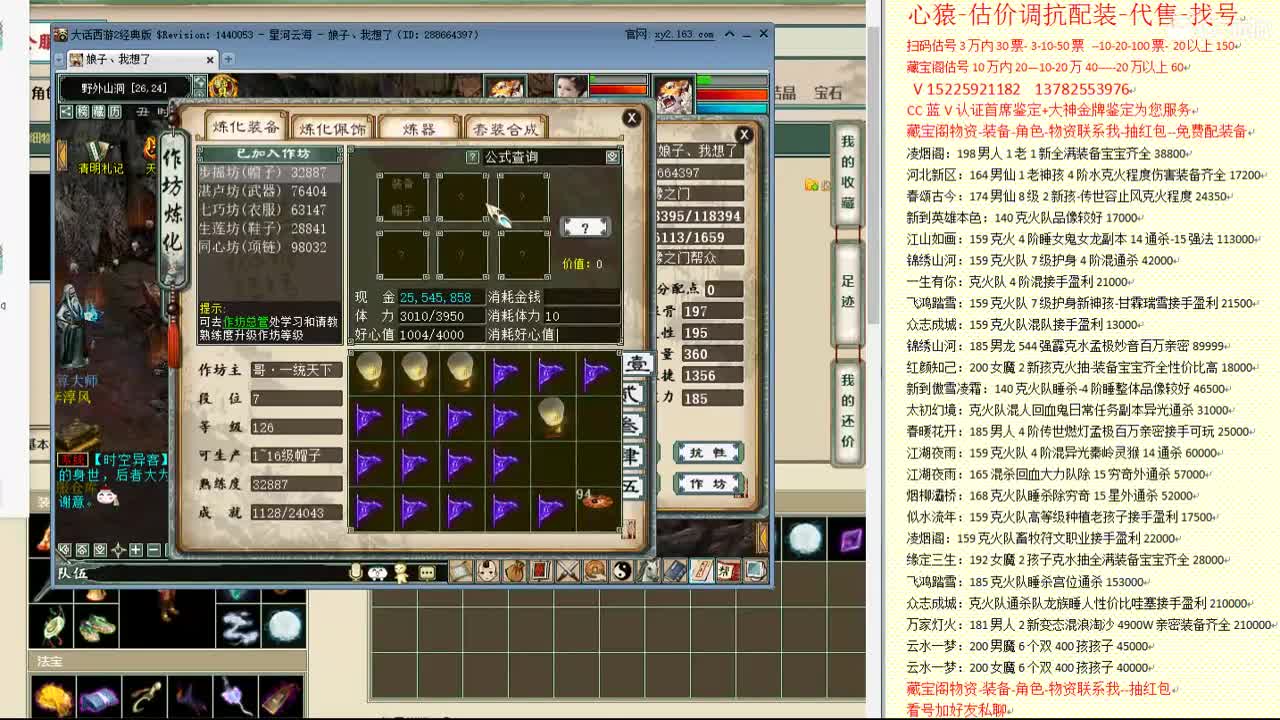This screenshot has width=1280, height=720.
Task: Open a new game tab with plus
Action: point(228,59)
